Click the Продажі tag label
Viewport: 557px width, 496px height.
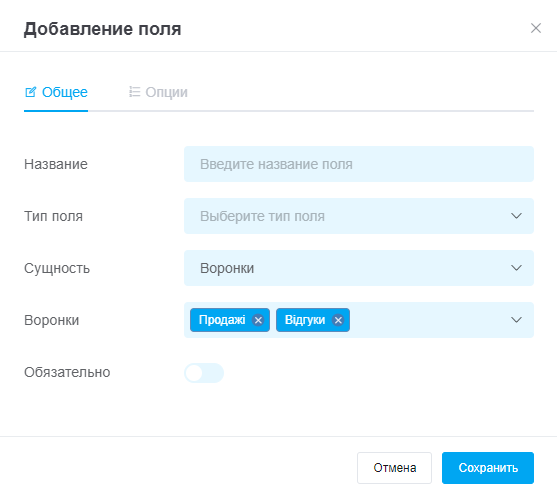pos(222,320)
